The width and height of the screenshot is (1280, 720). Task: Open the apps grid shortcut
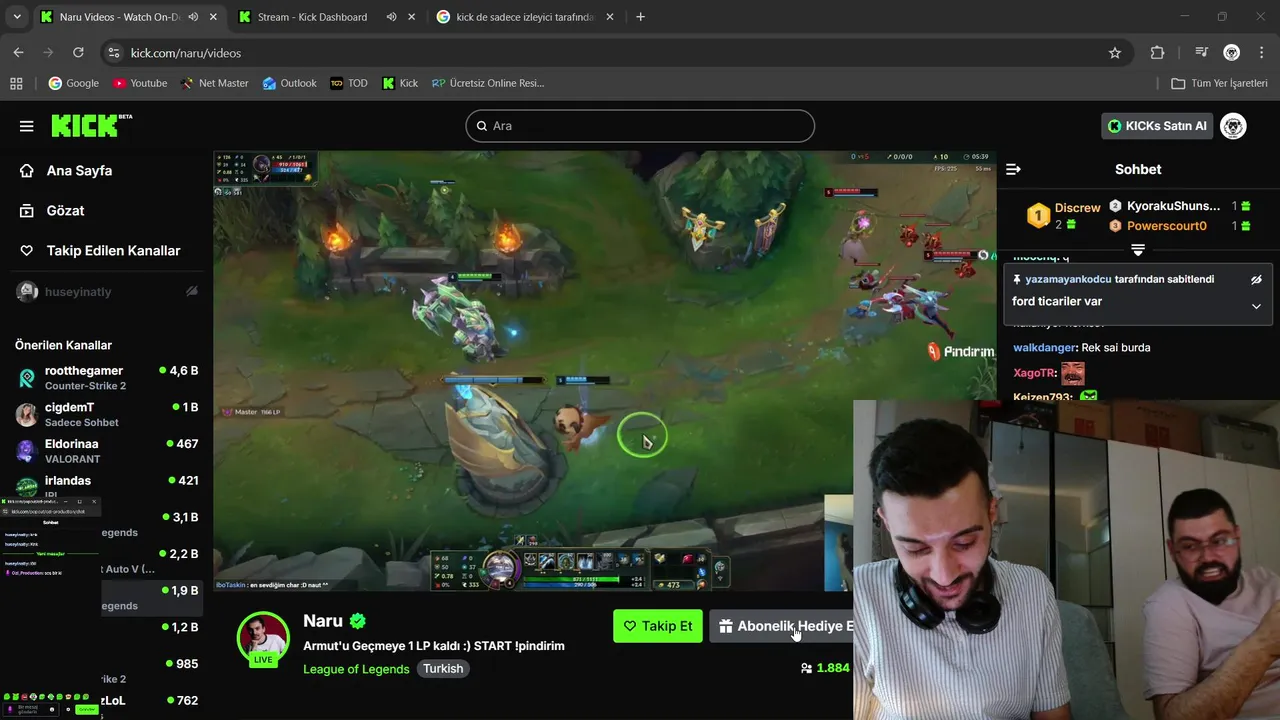point(16,83)
